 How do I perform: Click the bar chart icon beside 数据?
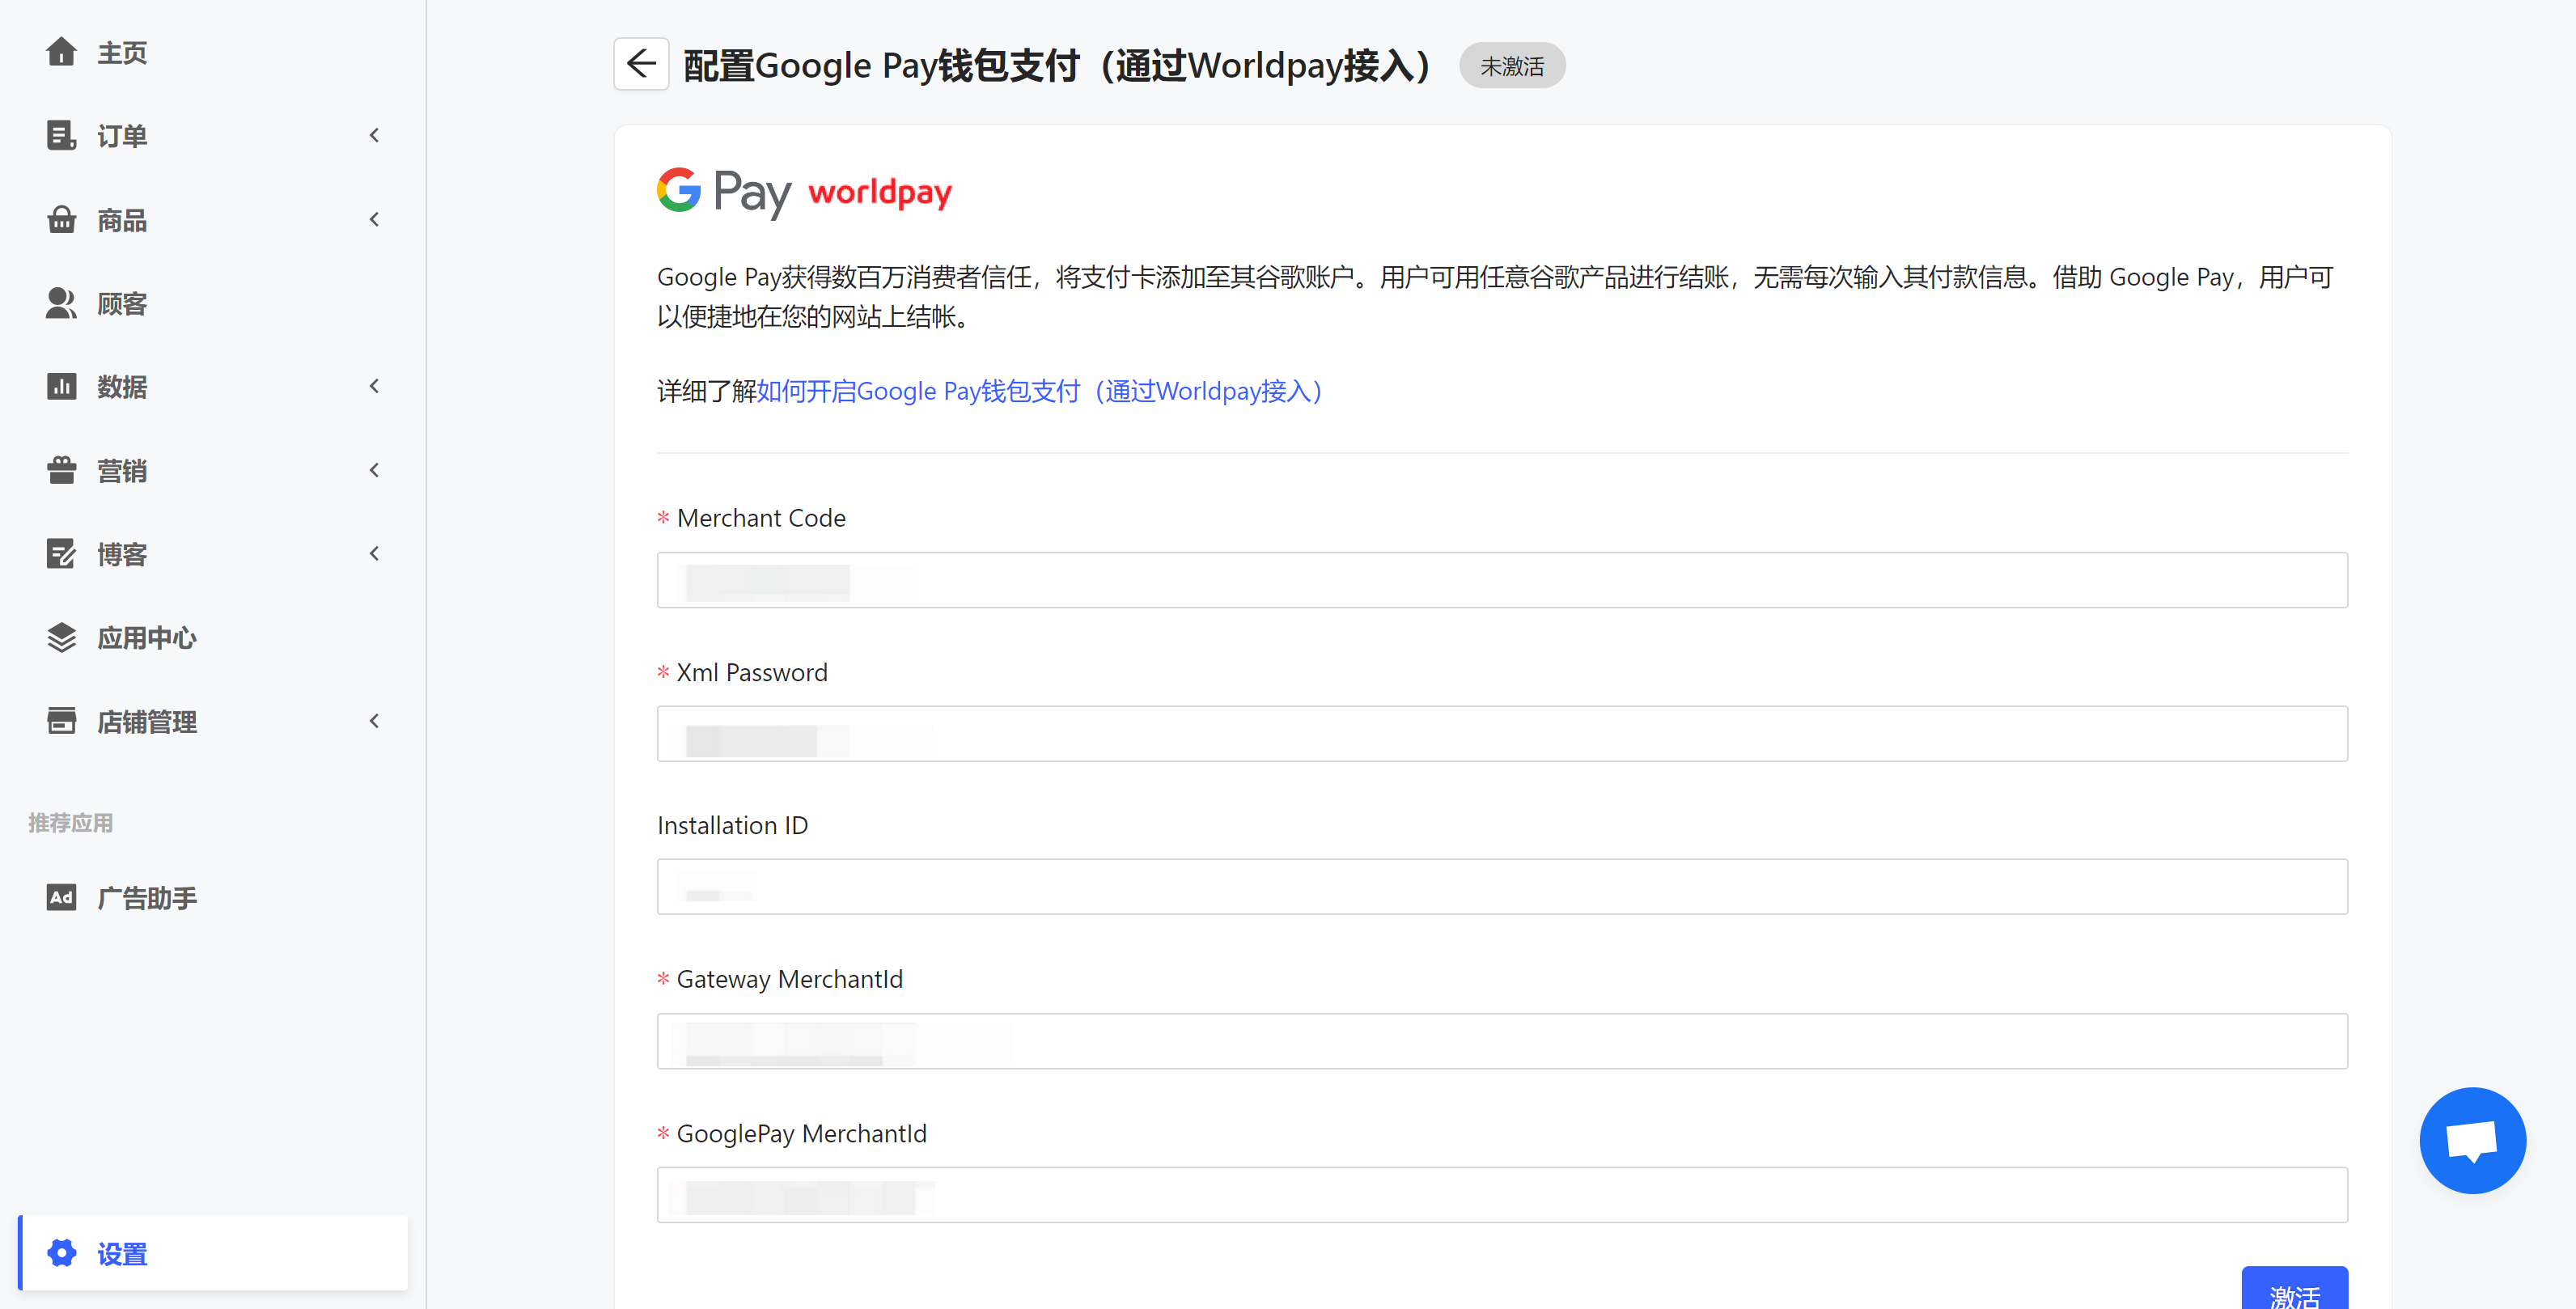coord(61,386)
